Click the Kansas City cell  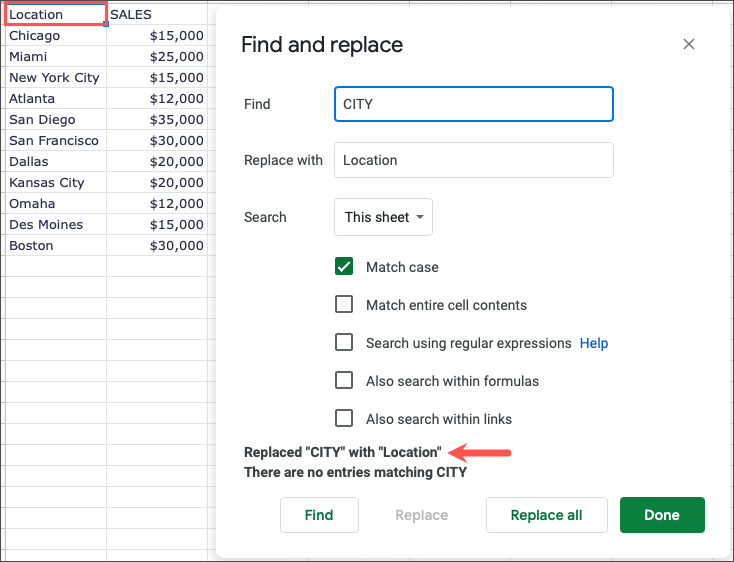click(55, 183)
